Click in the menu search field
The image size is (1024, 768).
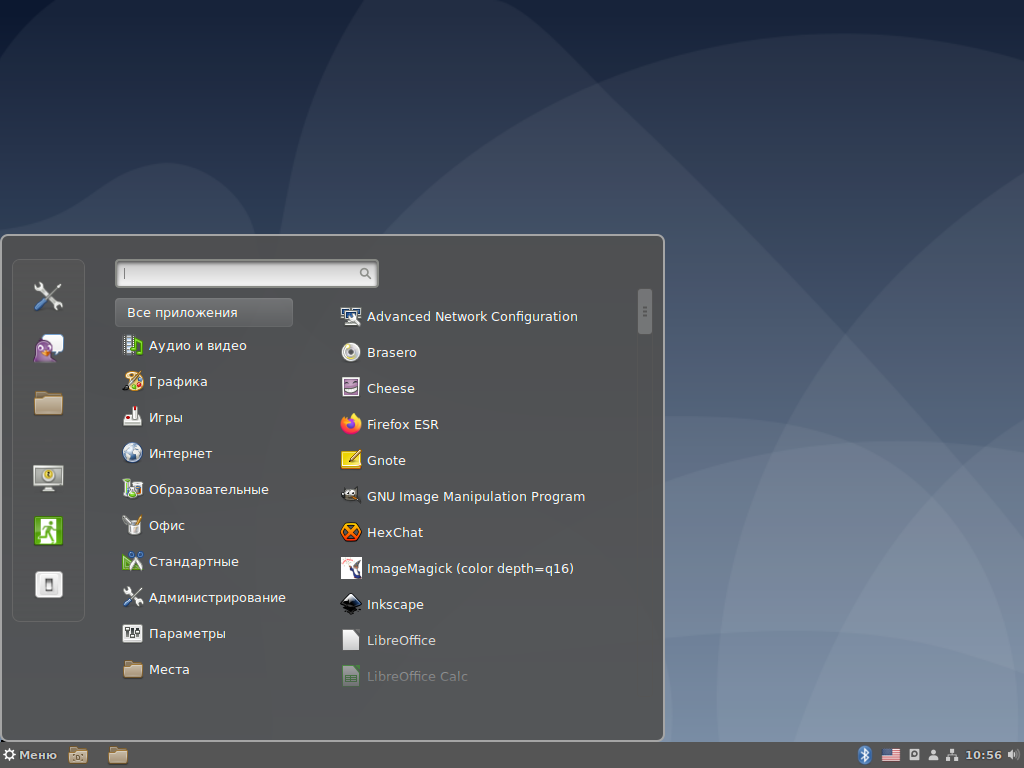(247, 274)
